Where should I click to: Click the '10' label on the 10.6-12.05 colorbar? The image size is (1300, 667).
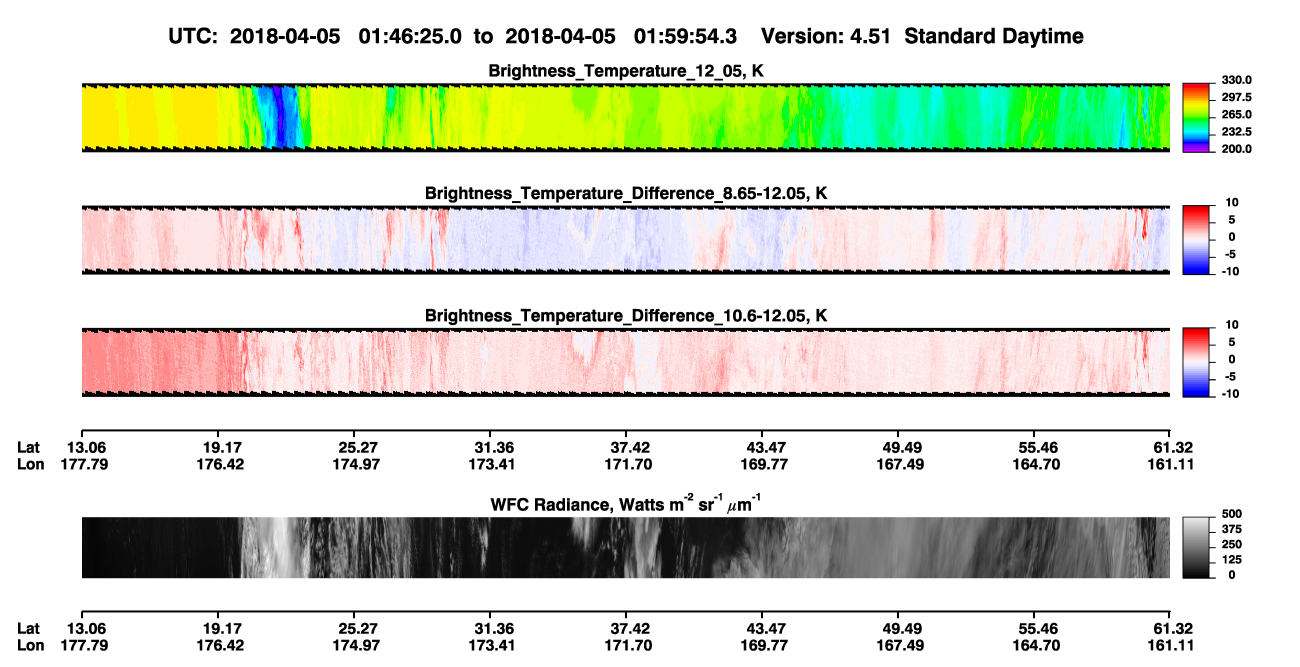point(1232,325)
